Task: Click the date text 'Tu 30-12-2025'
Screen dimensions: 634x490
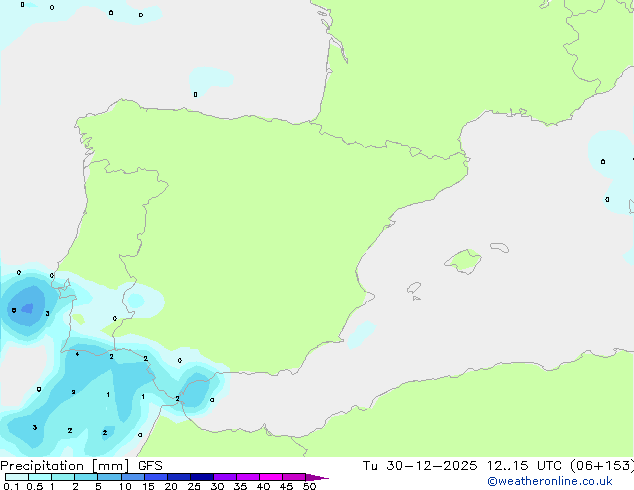Action: (420, 466)
